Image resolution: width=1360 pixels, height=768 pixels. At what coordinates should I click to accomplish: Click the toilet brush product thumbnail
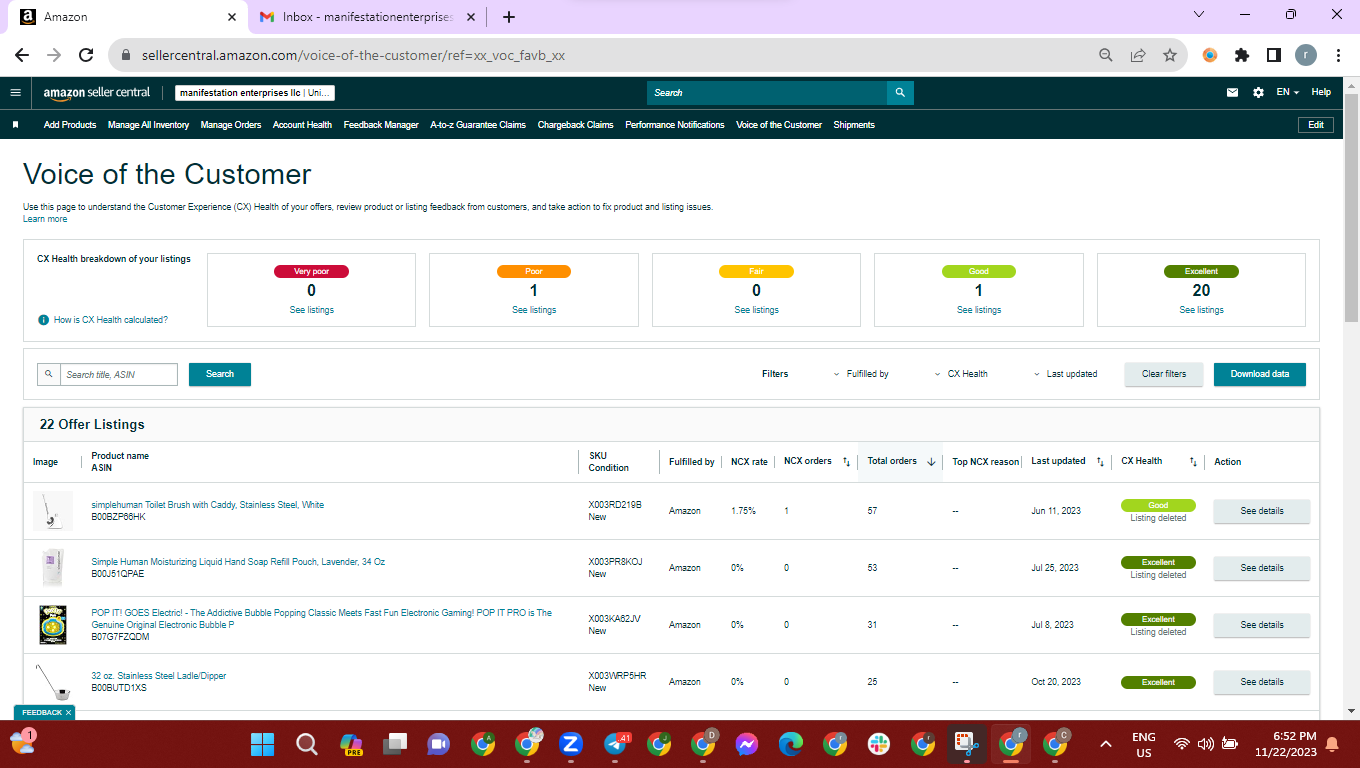(x=53, y=511)
